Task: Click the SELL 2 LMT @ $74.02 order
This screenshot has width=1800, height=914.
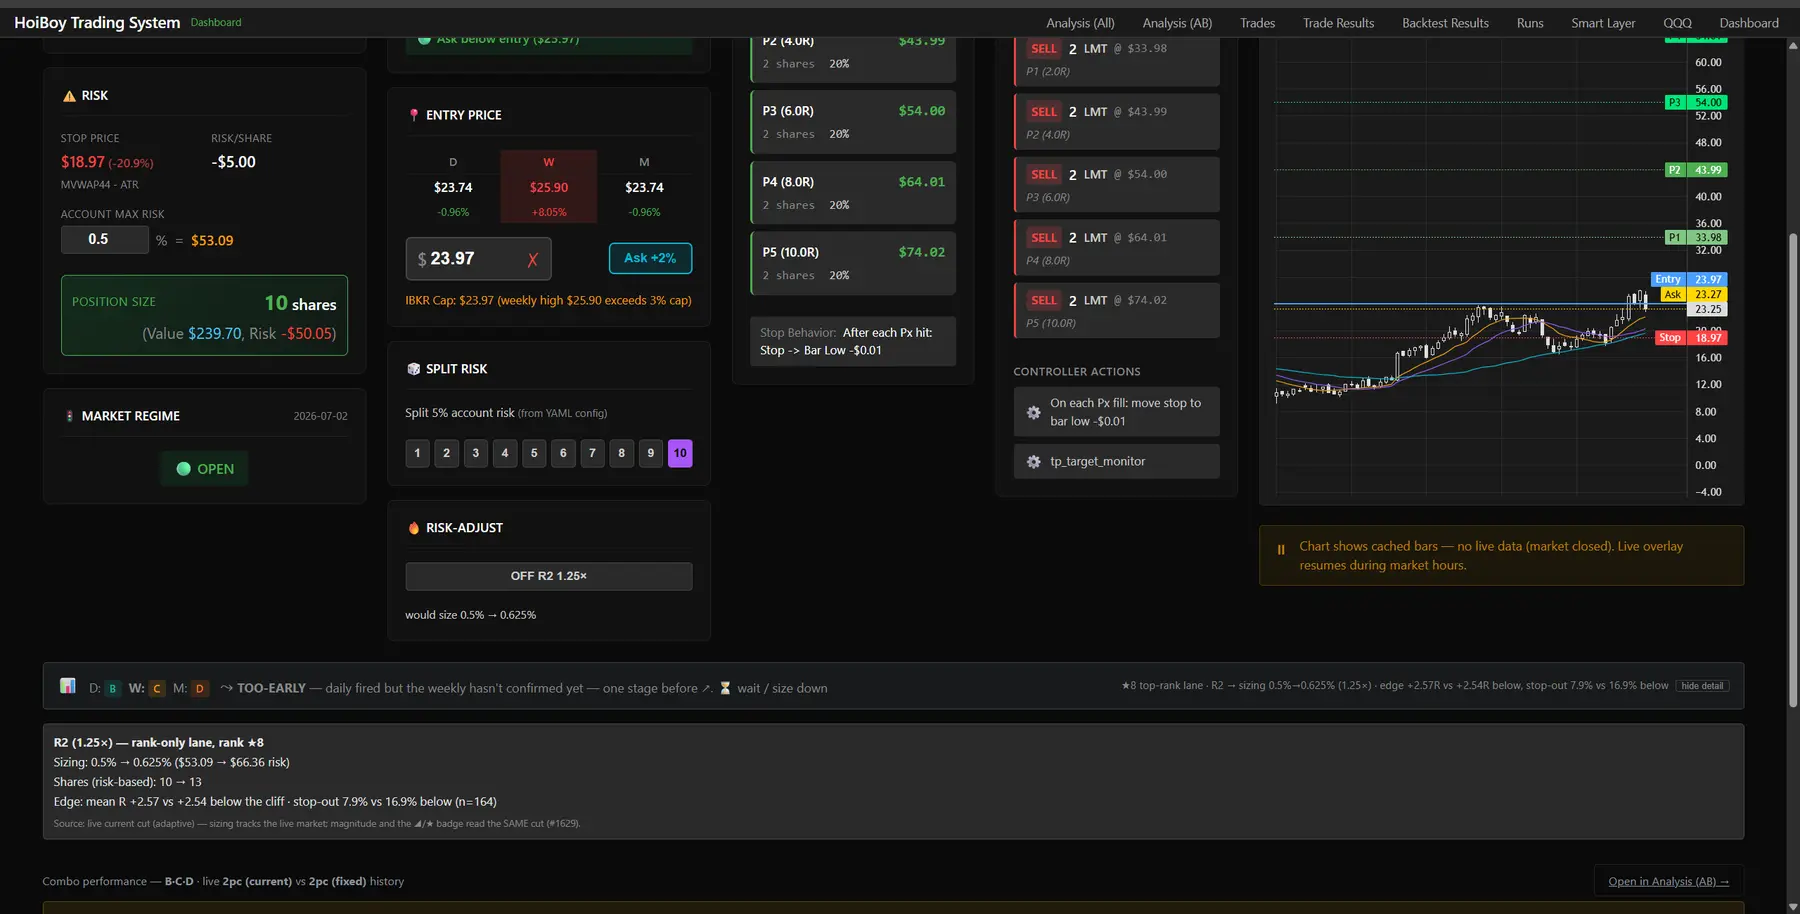Action: click(1117, 310)
